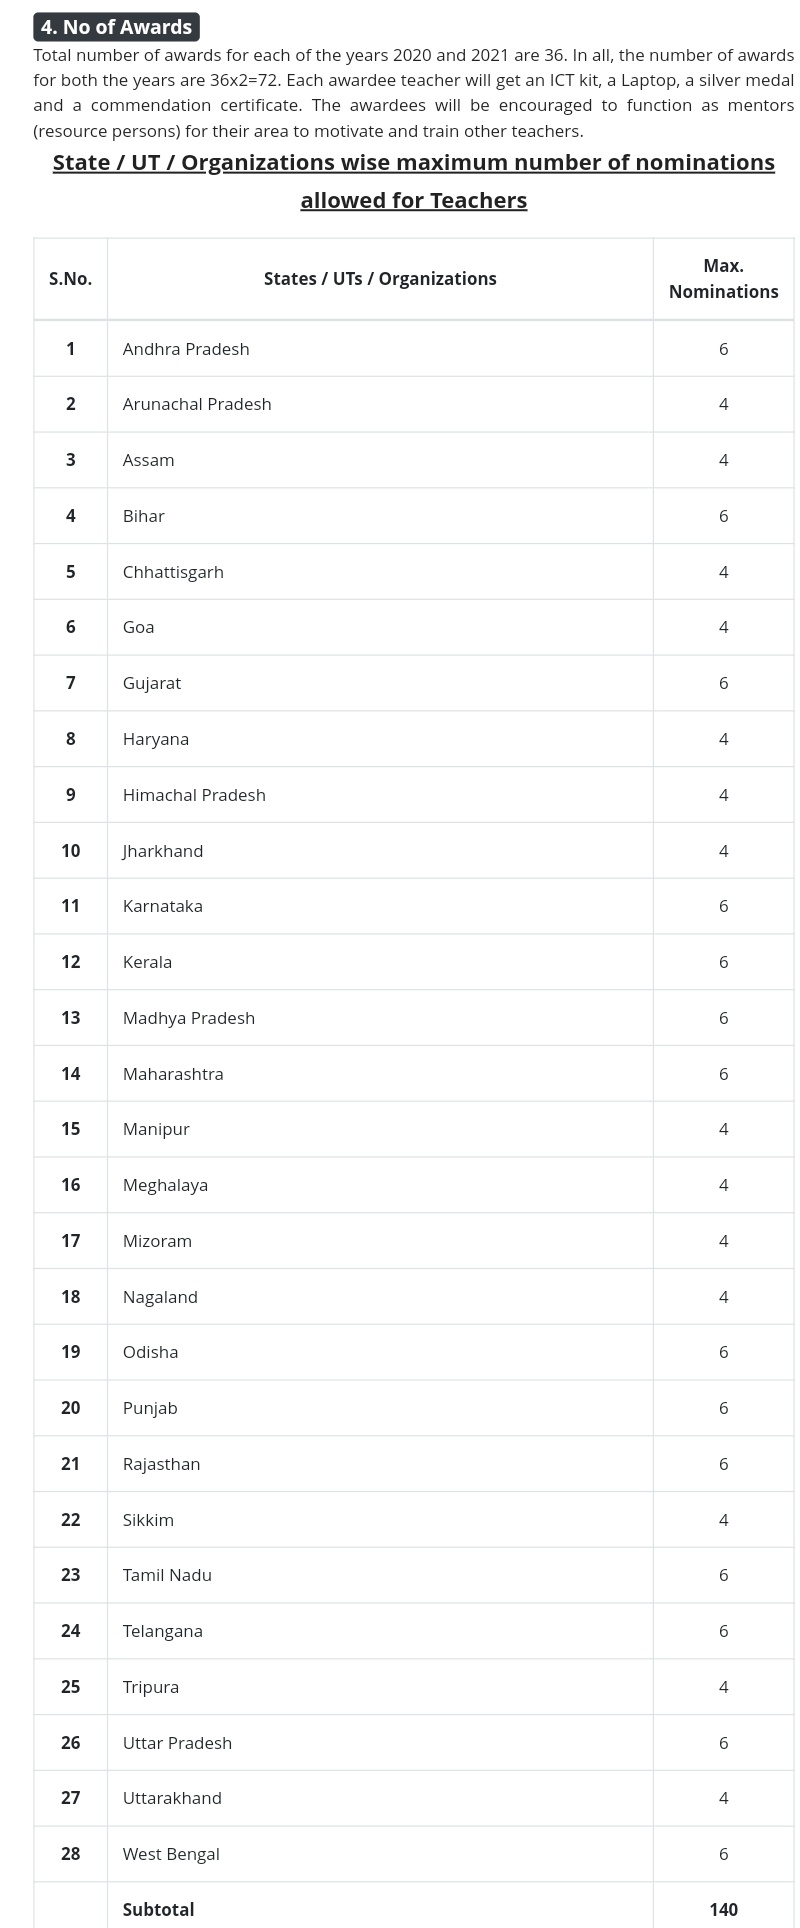The image size is (800, 1928).
Task: Select the Odisha state entry
Action: click(151, 1352)
